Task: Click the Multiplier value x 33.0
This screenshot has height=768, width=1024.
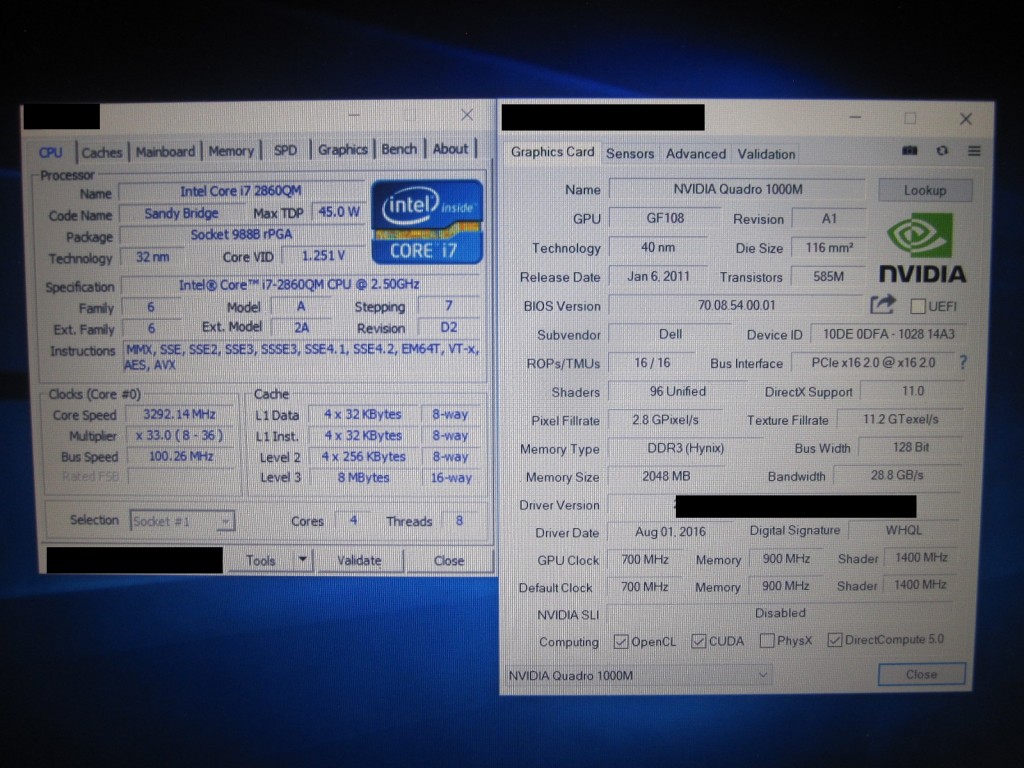Action: pyautogui.click(x=179, y=435)
